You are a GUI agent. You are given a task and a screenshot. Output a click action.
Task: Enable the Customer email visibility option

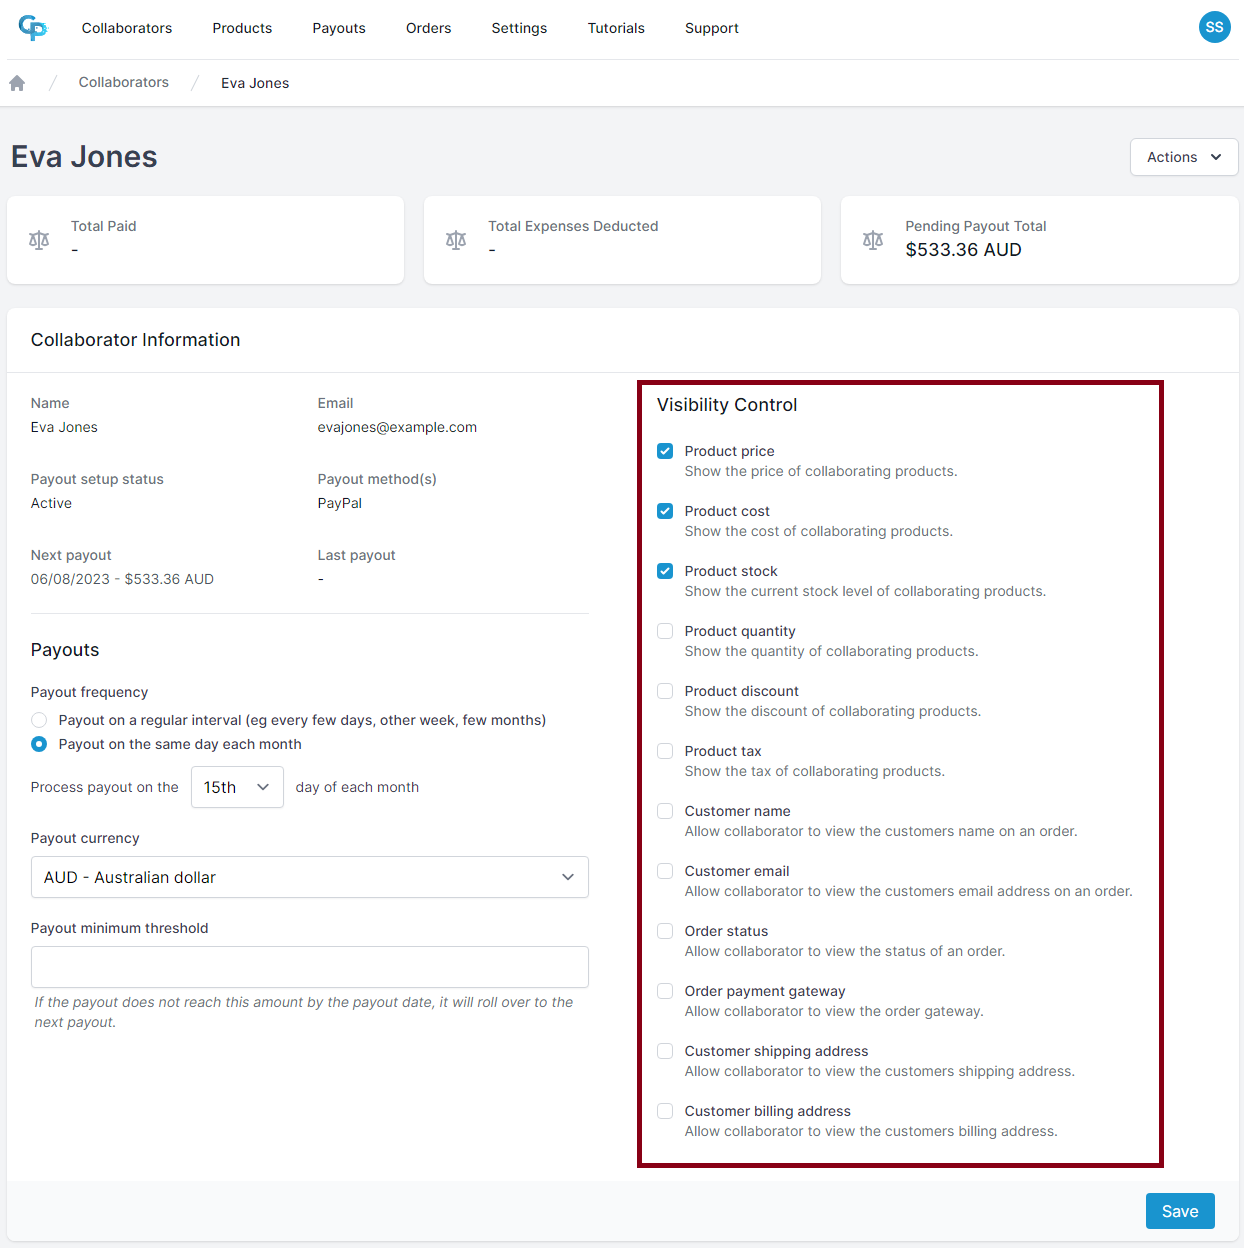665,871
